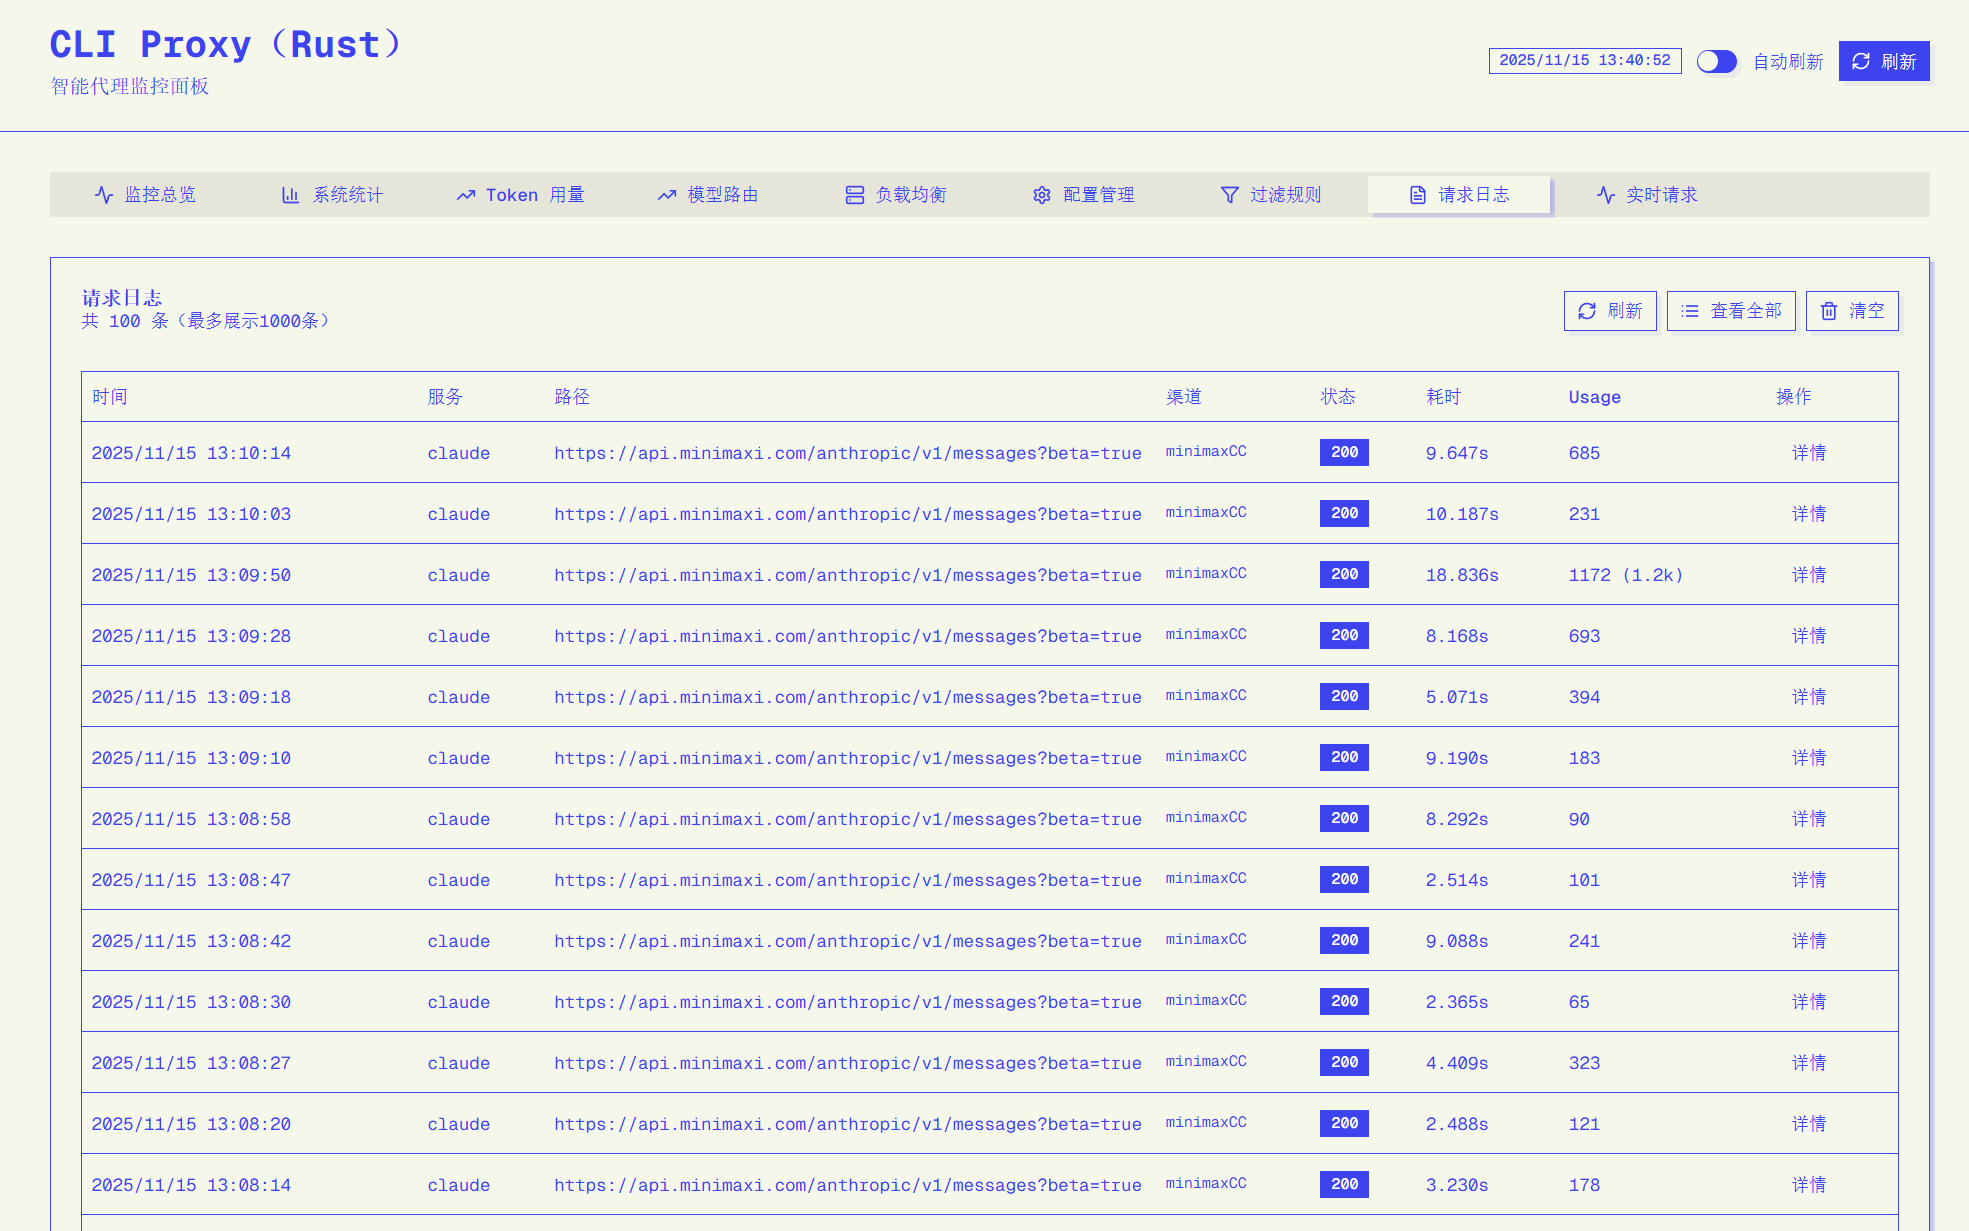Click the server icon for 负载均衡
This screenshot has height=1231, width=1969.
pyautogui.click(x=854, y=195)
